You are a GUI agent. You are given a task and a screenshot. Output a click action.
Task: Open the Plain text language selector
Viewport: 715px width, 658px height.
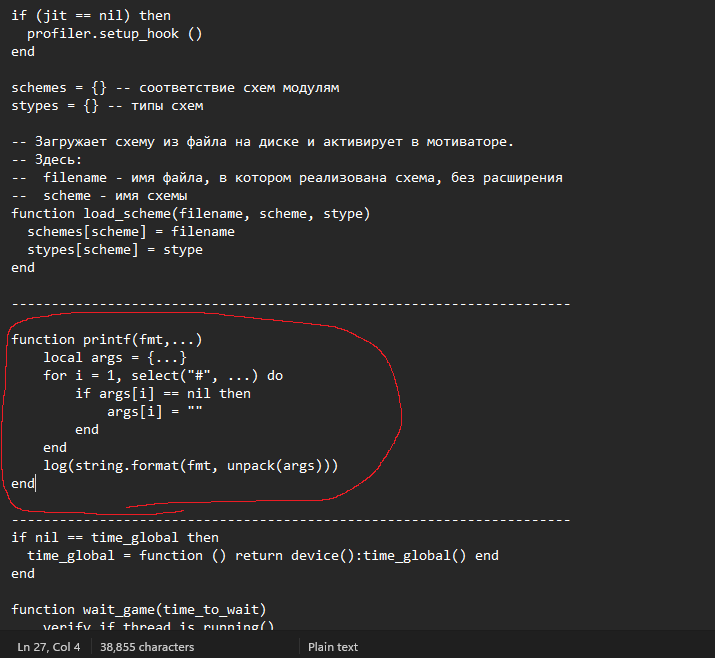pyautogui.click(x=333, y=647)
